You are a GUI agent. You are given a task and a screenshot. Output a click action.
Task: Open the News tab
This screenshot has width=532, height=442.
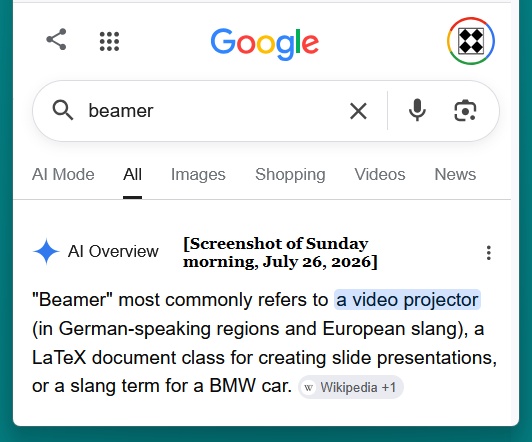tap(455, 174)
